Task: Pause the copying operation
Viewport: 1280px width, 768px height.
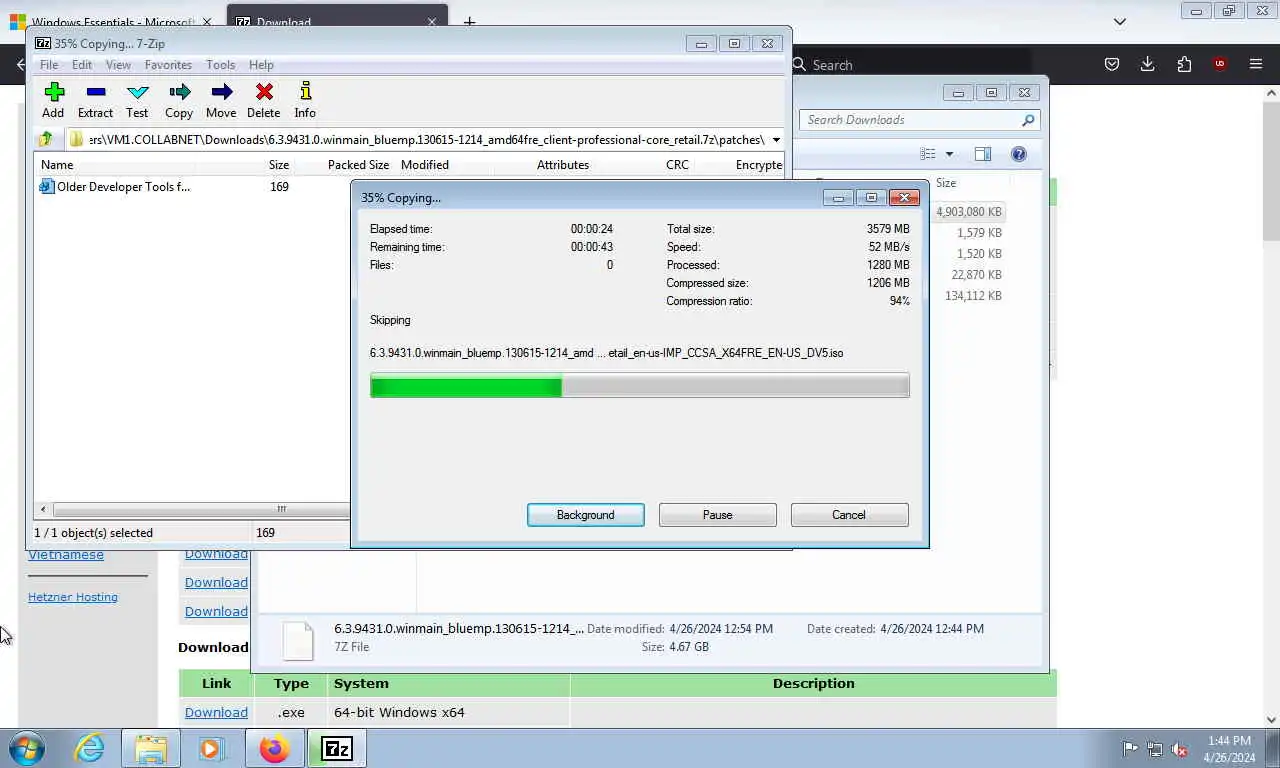Action: [x=718, y=515]
